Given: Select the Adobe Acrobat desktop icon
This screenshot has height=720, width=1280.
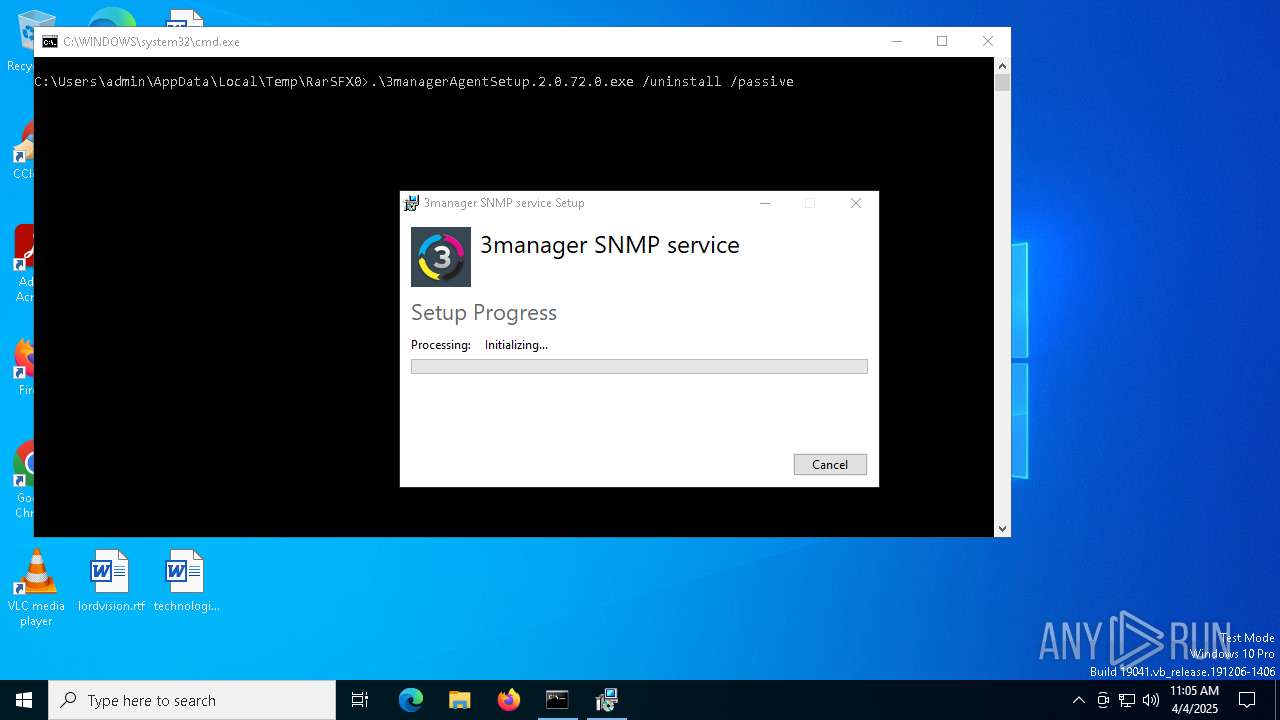Looking at the screenshot, I should click(24, 264).
